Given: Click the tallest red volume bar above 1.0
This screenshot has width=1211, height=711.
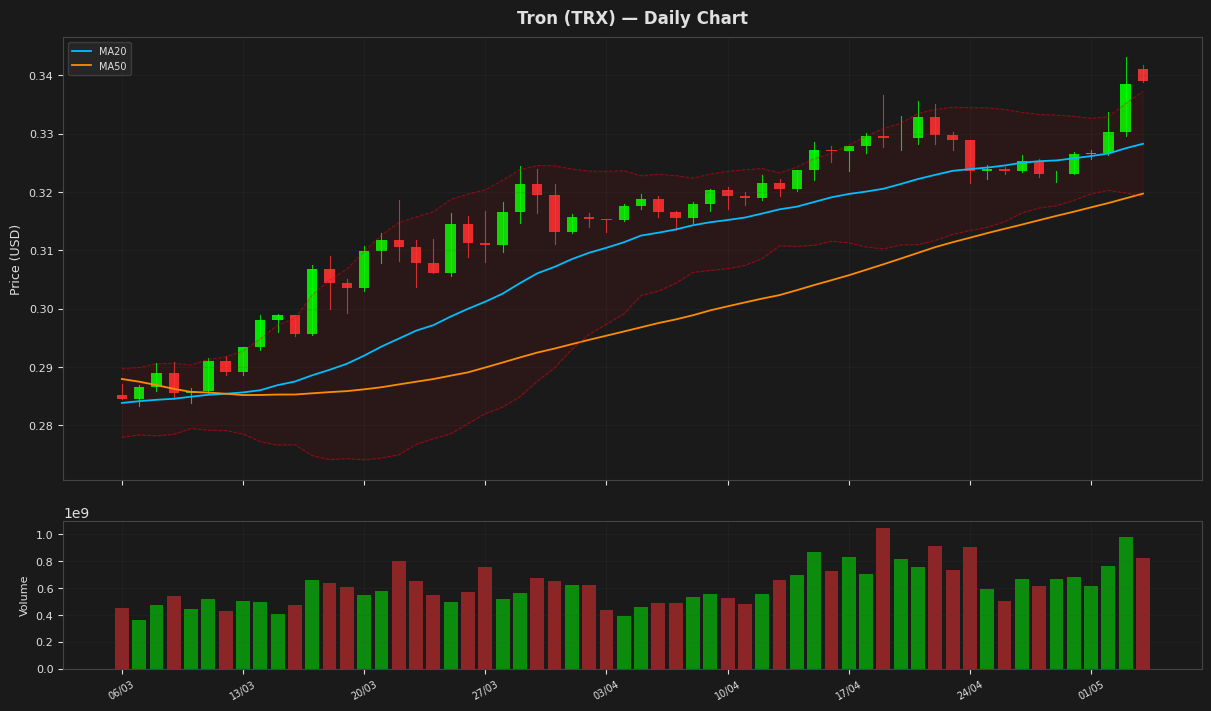Looking at the screenshot, I should [x=883, y=599].
